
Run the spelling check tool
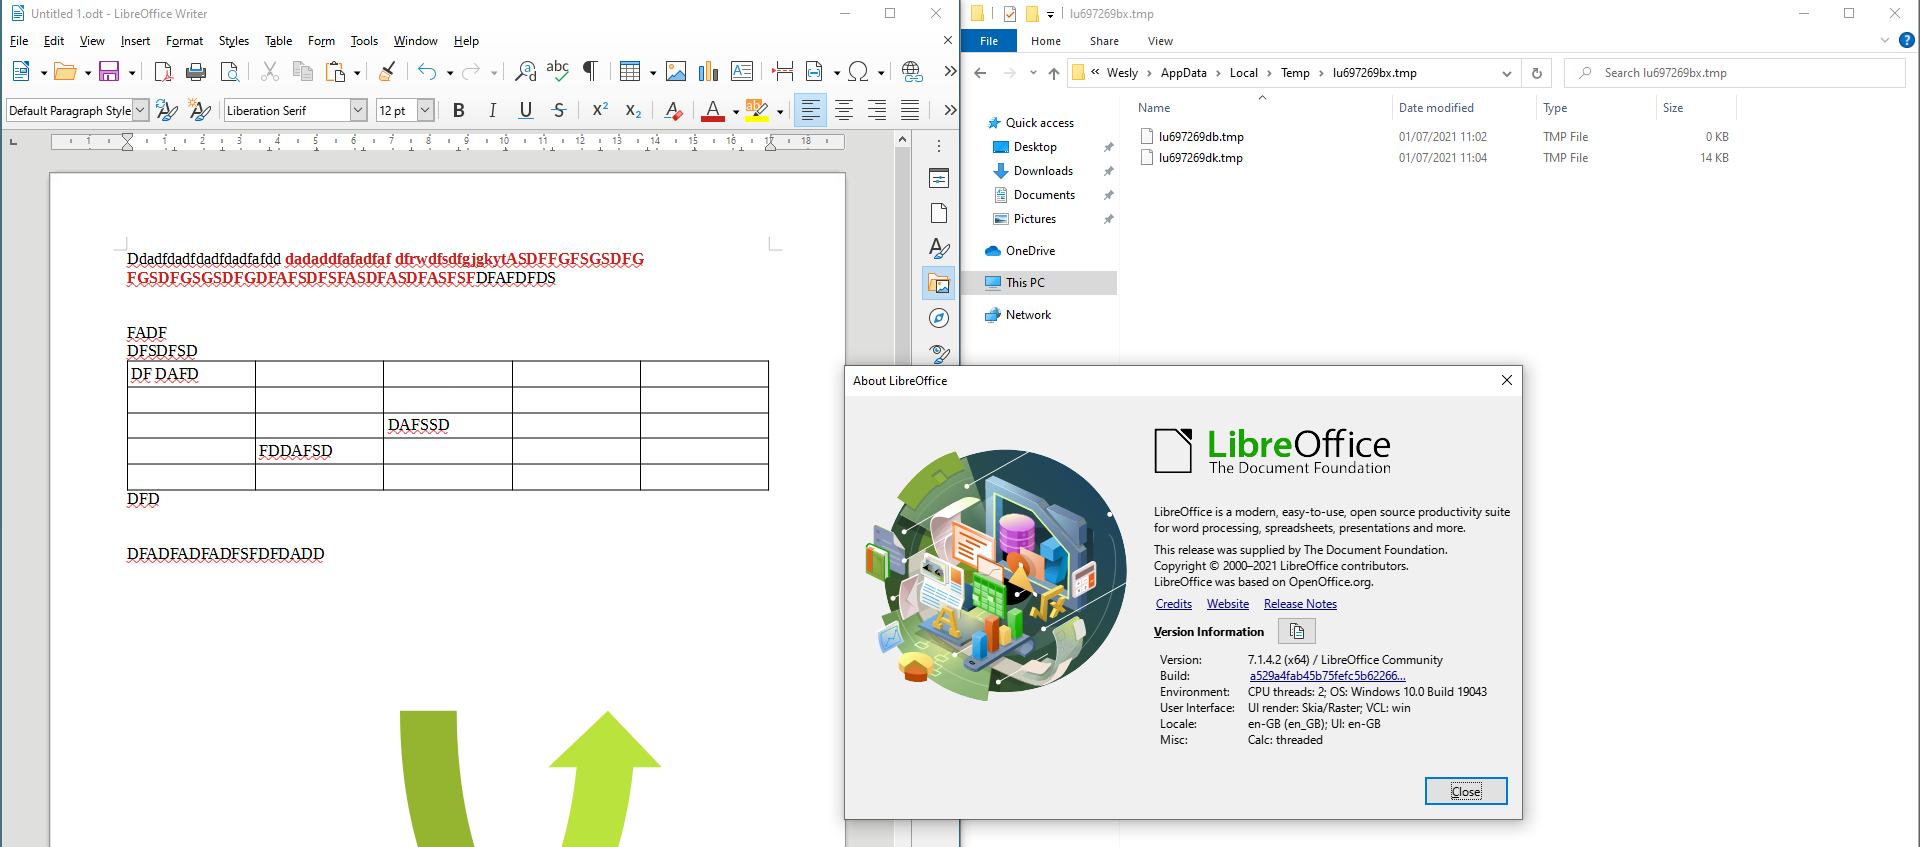point(558,71)
